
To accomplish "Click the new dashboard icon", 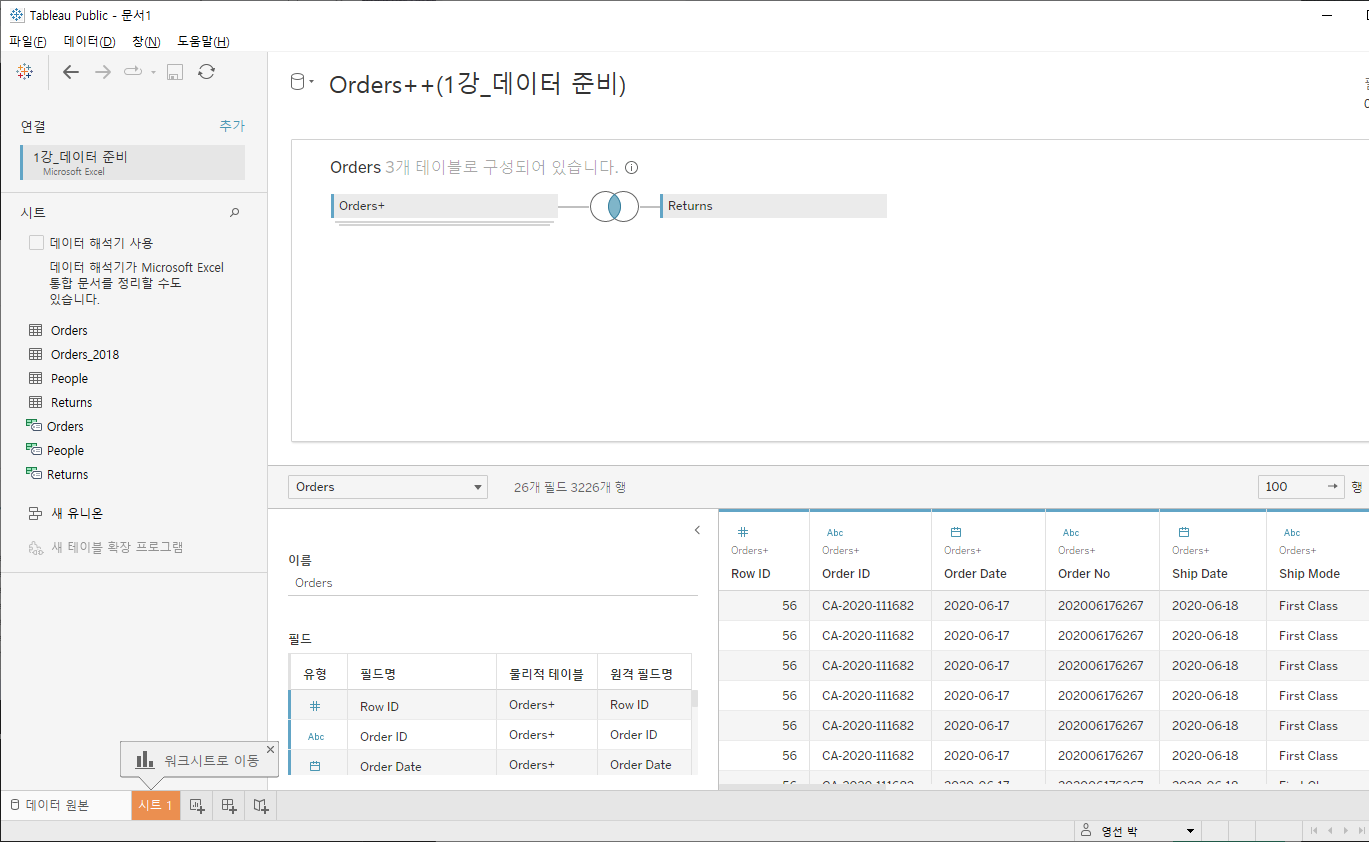I will click(229, 805).
